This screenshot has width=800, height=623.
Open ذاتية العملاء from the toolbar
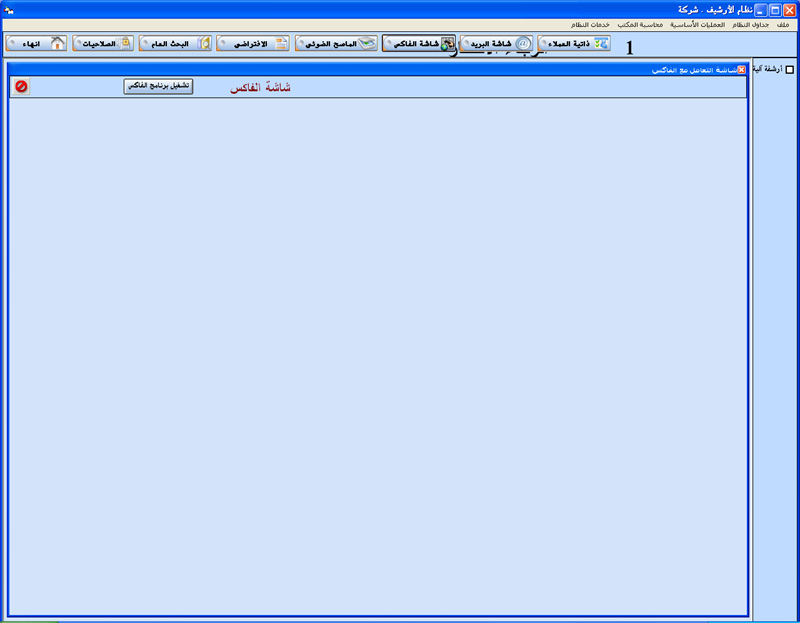pyautogui.click(x=573, y=44)
